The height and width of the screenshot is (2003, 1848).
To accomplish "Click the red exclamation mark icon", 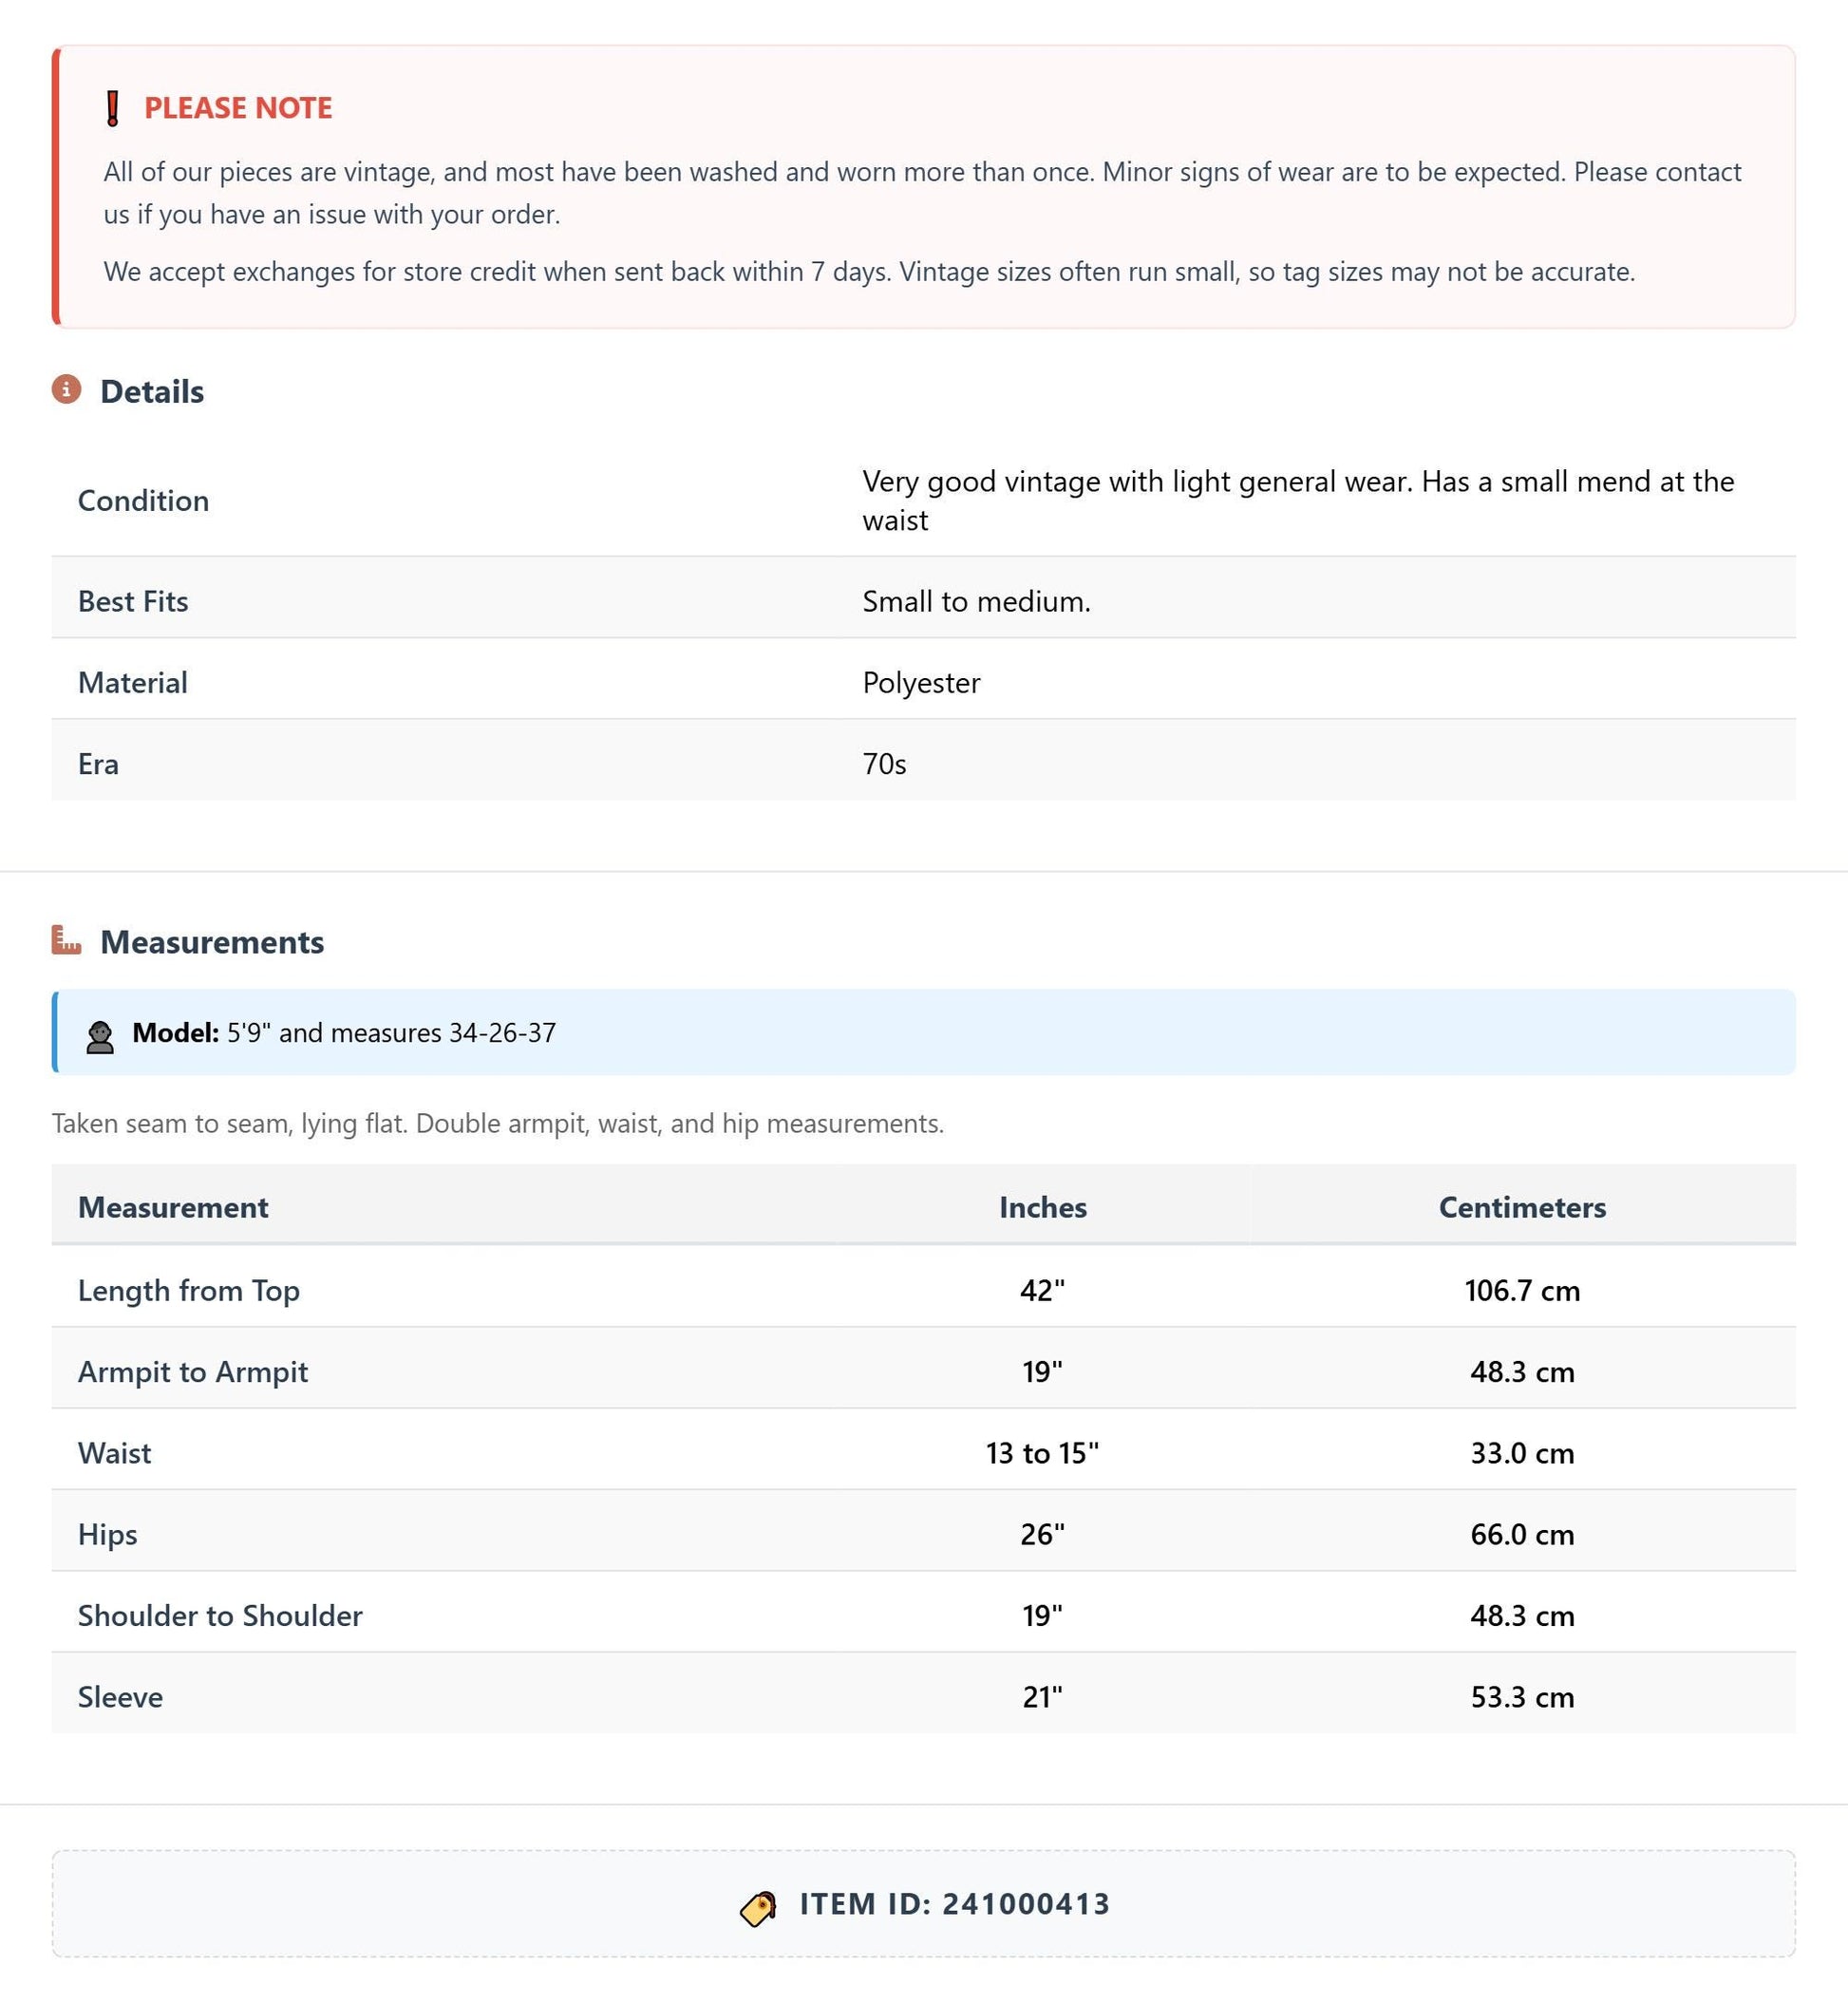I will [113, 108].
